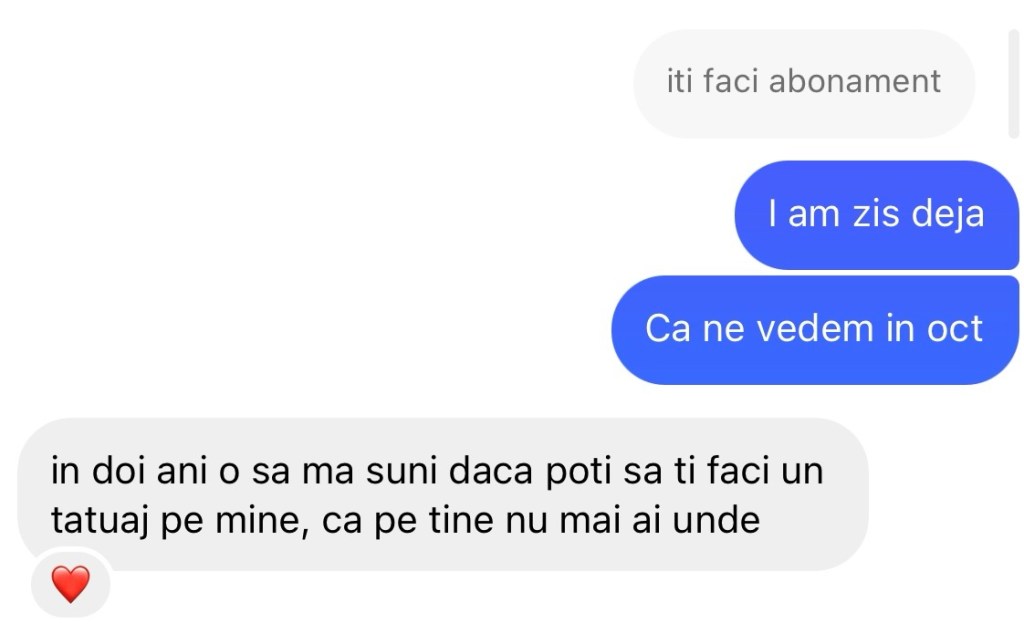1024x644 pixels.
Task: Click the scrollbar at the right edge
Action: click(1013, 83)
